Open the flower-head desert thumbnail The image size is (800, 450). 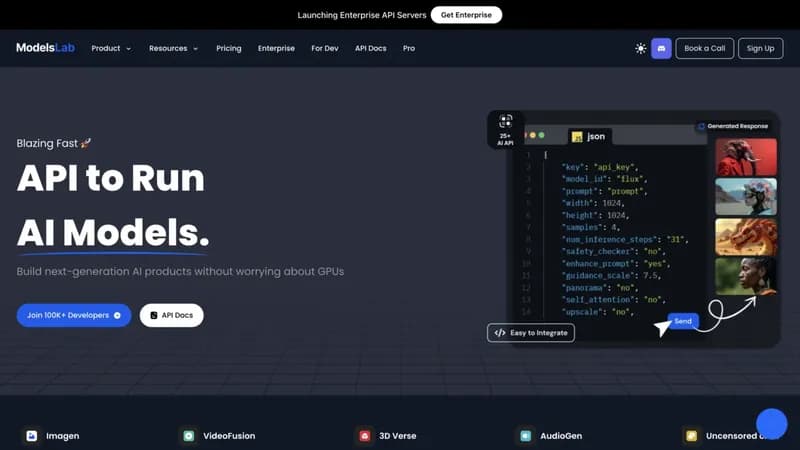point(746,196)
